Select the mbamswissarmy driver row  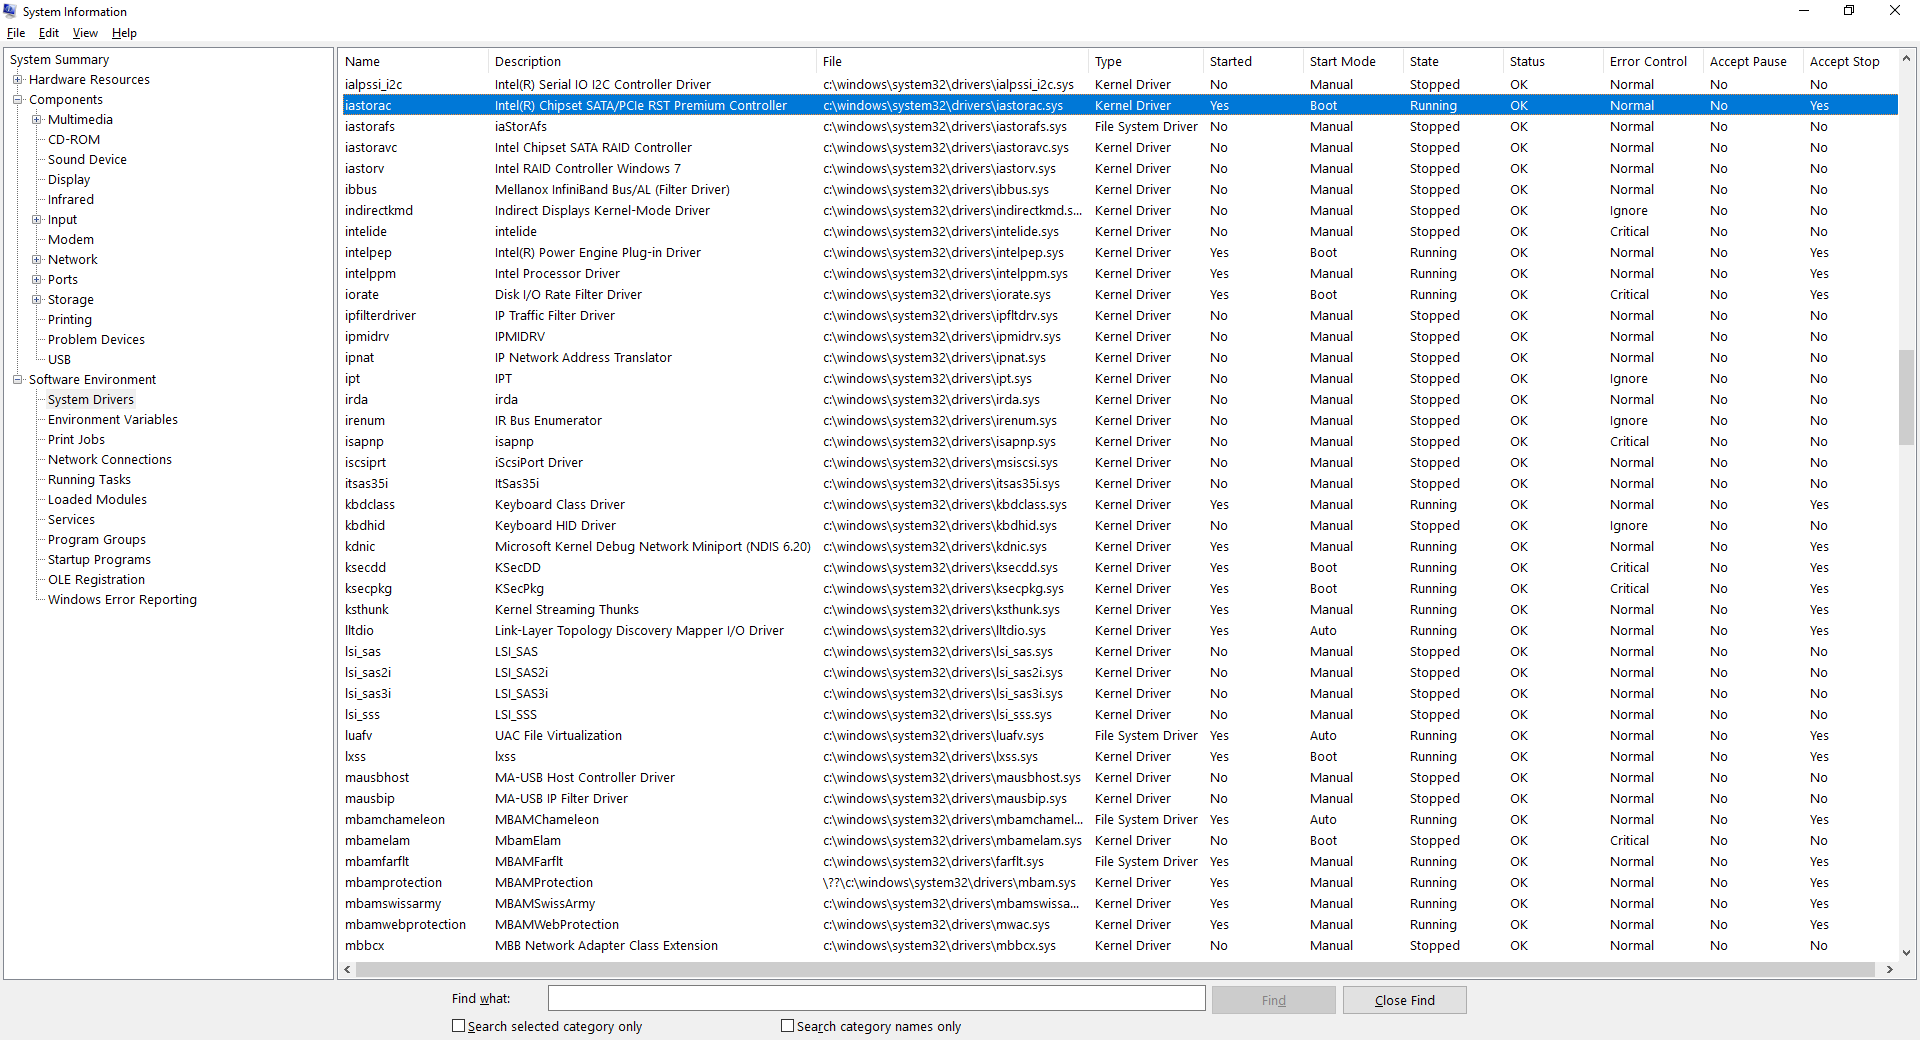pos(1120,903)
